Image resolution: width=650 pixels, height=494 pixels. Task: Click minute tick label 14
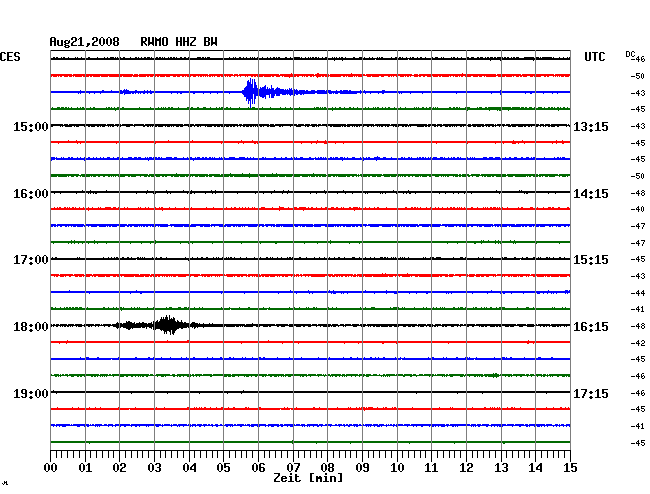pos(535,467)
